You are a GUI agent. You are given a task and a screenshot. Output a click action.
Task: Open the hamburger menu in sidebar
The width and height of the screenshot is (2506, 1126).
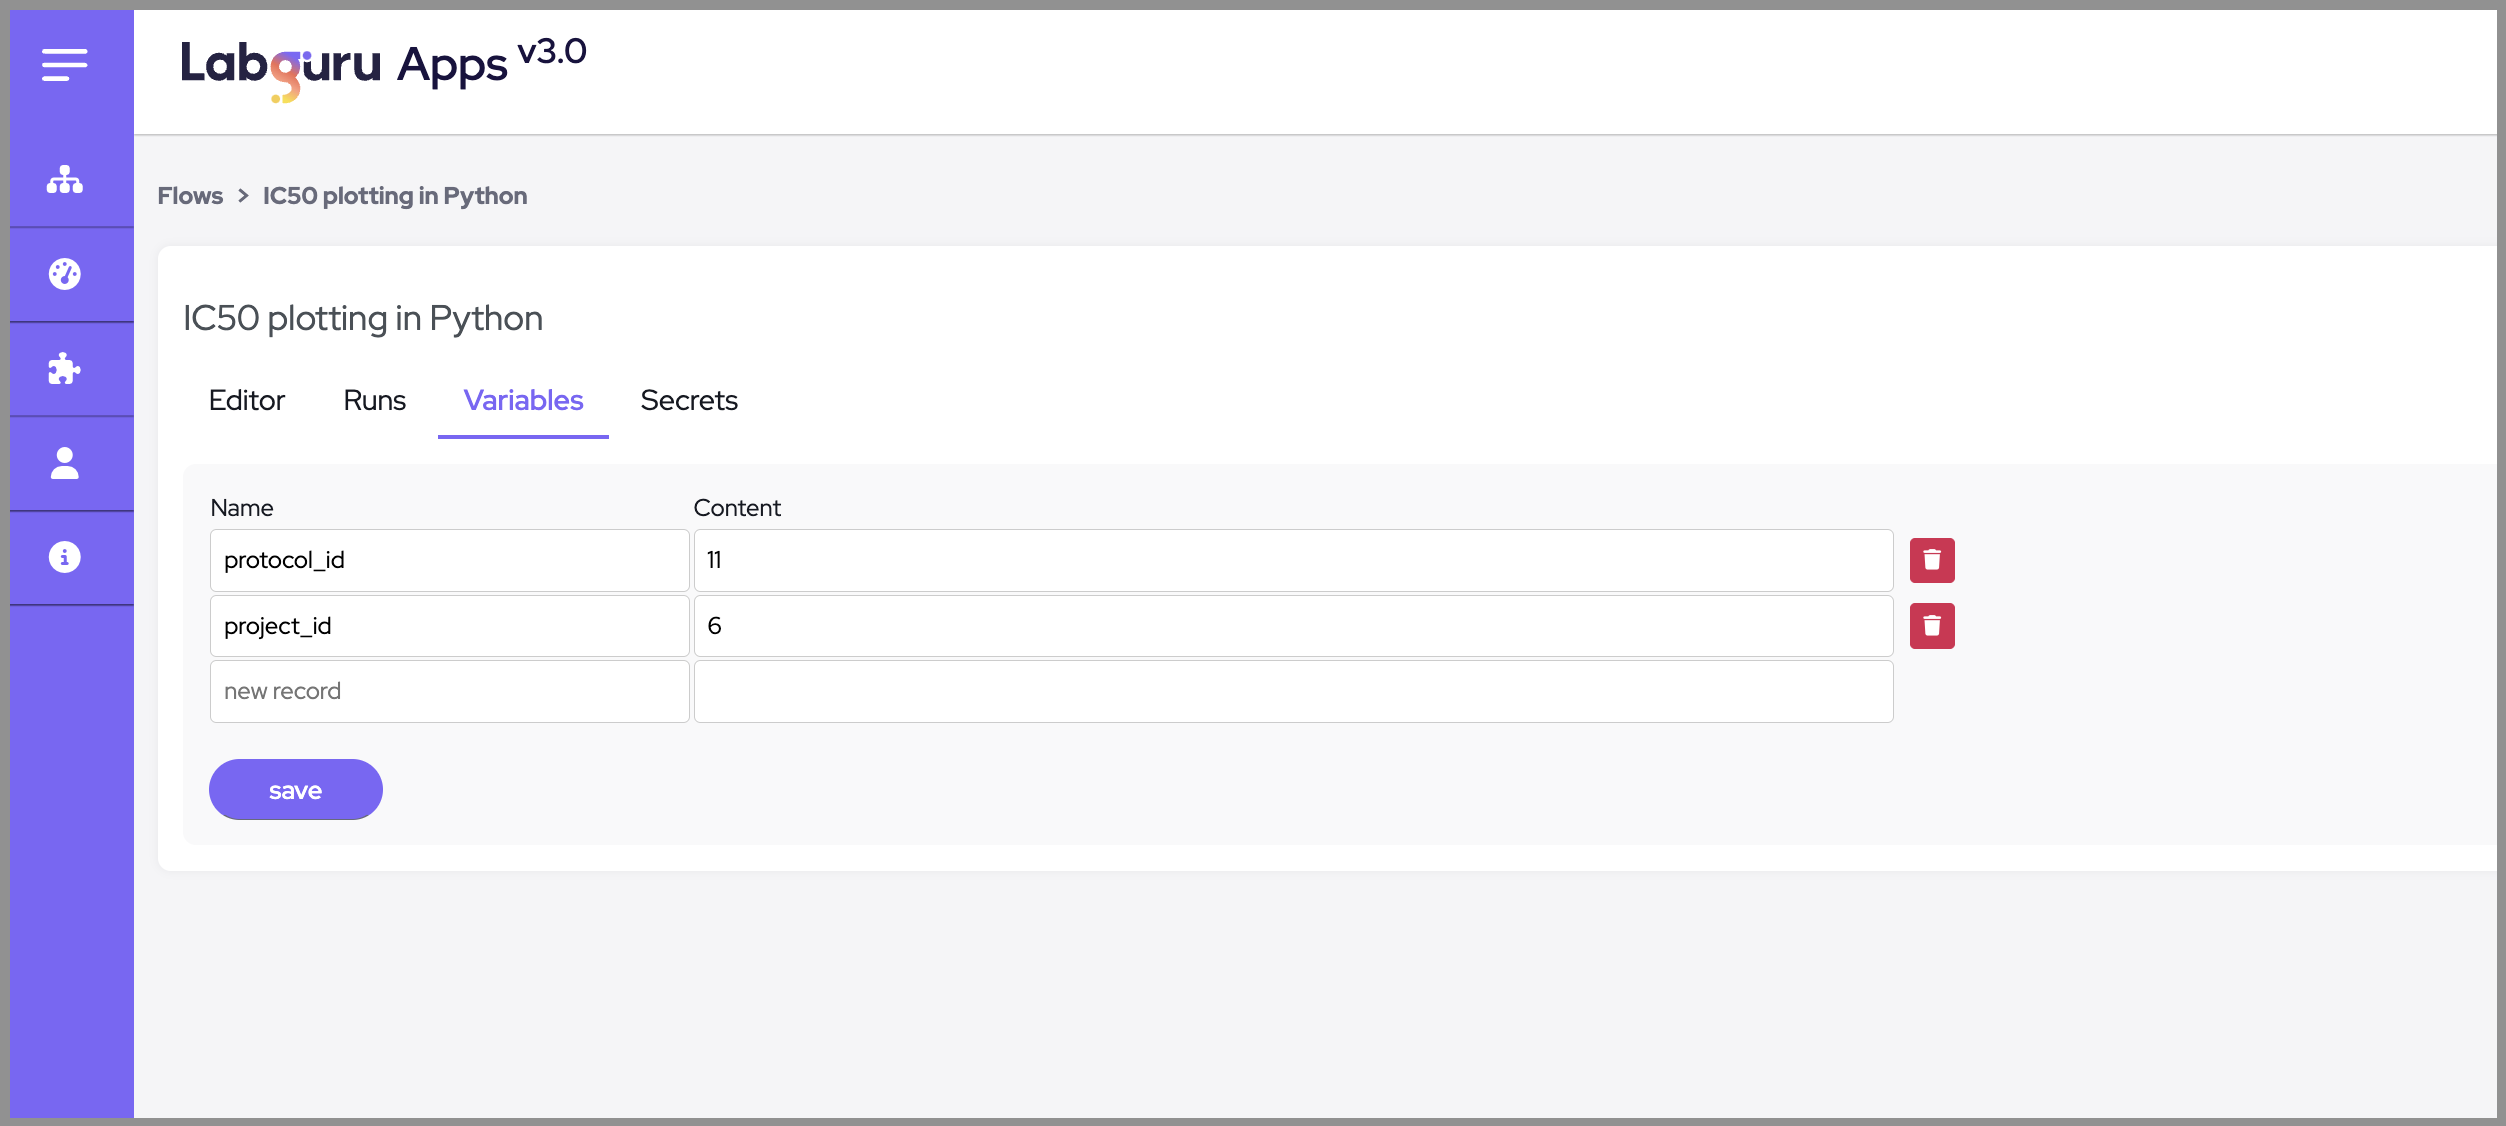65,65
